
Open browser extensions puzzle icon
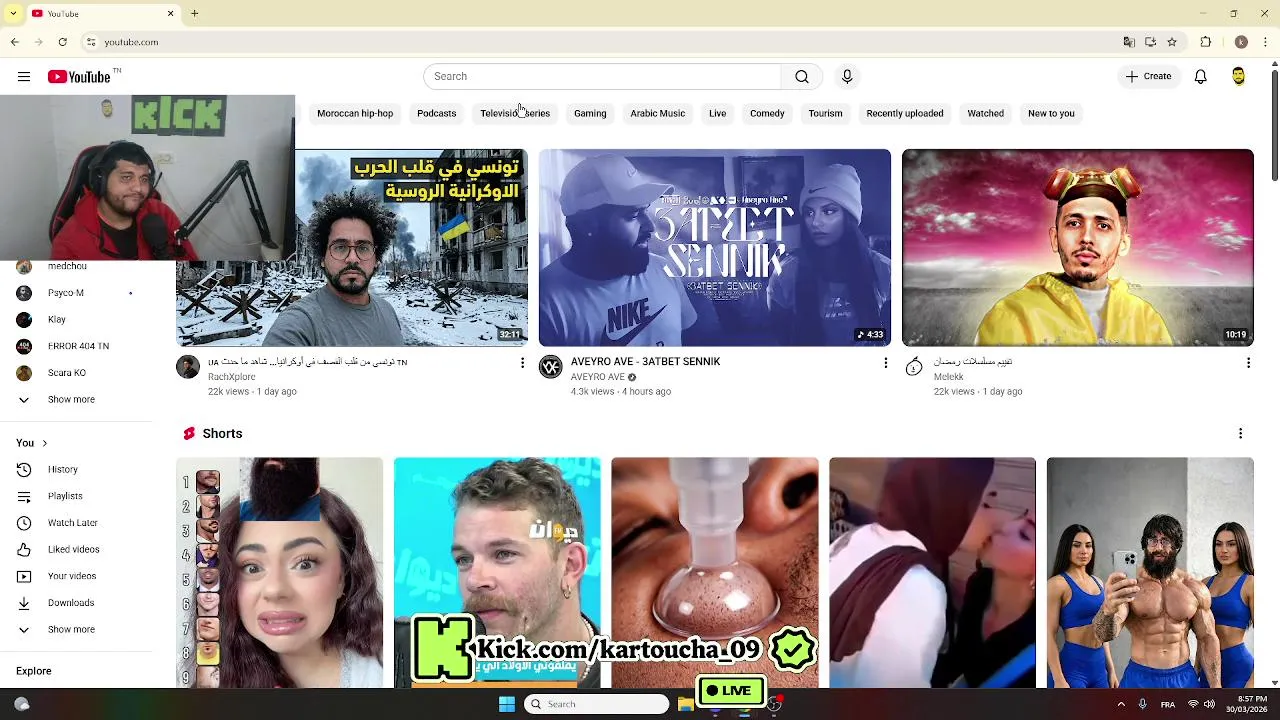(1206, 42)
